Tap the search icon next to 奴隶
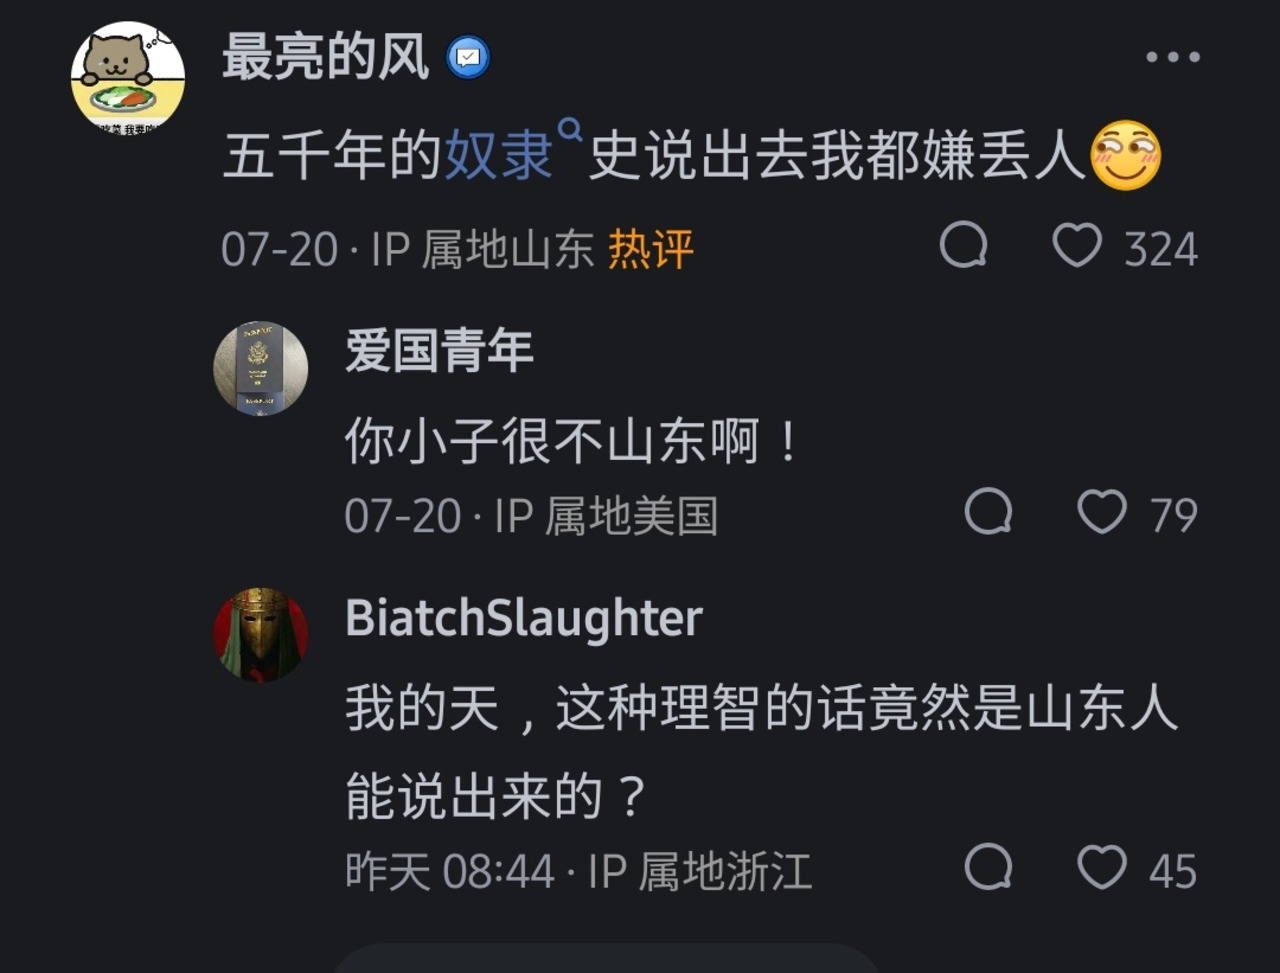 570,129
